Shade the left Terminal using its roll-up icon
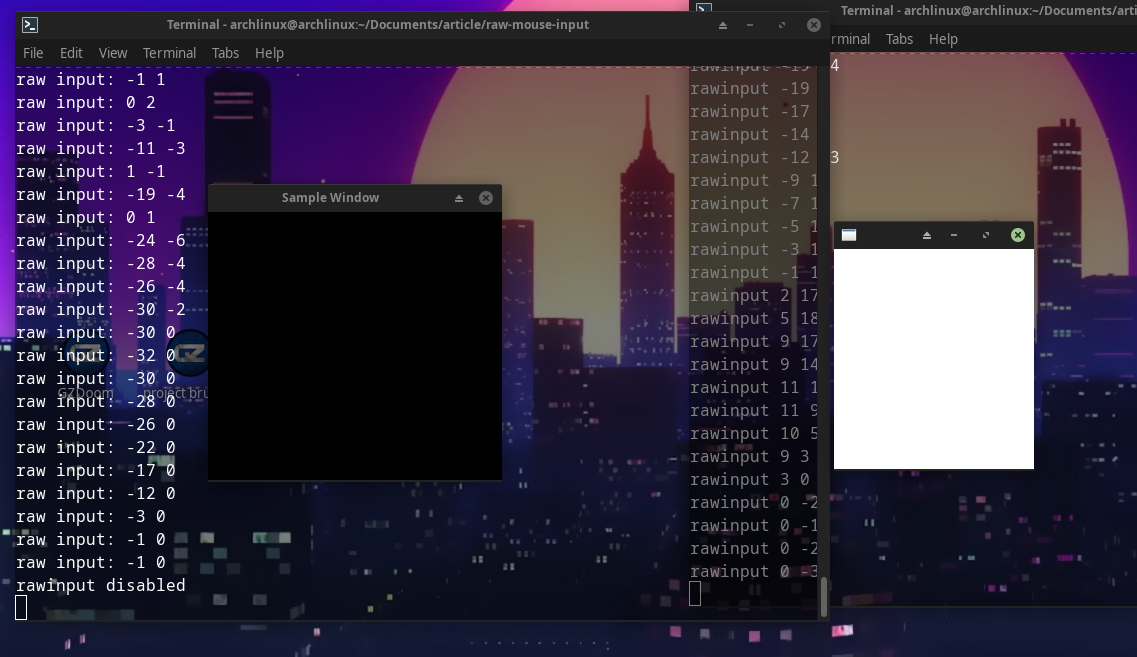1137x657 pixels. pyautogui.click(x=721, y=24)
